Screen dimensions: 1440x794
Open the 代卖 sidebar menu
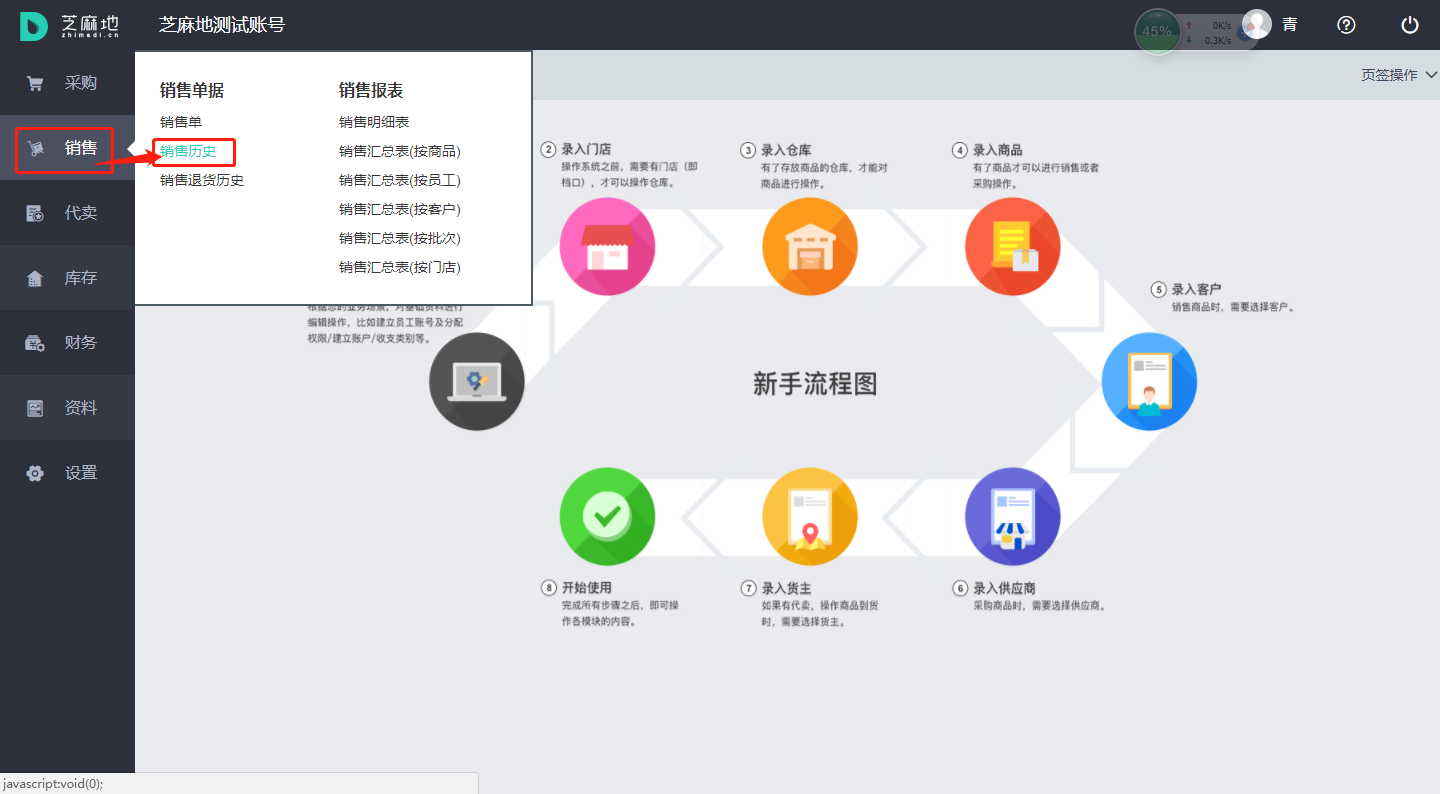(x=67, y=213)
